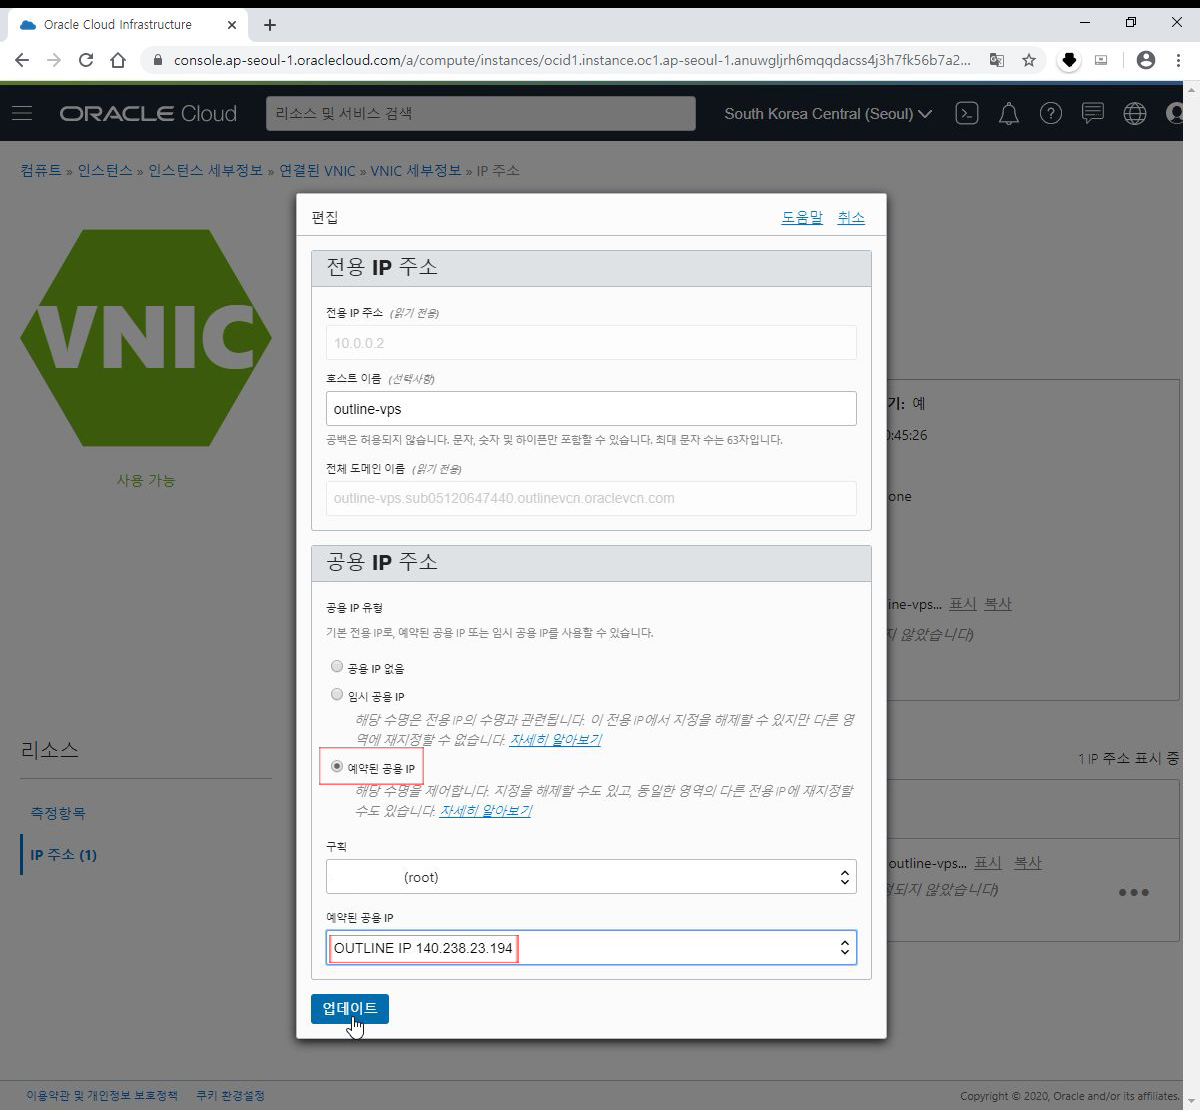Click the green VNIC hexagon image
The height and width of the screenshot is (1110, 1200).
(147, 338)
